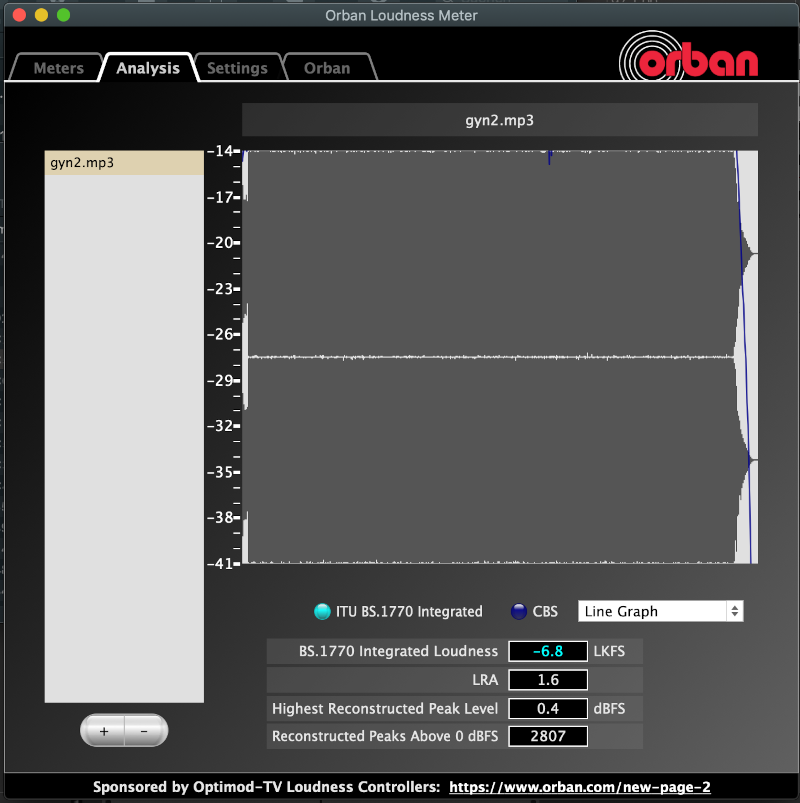Open the Line Graph dropdown
Viewport: 800px width, 803px height.
(x=660, y=611)
